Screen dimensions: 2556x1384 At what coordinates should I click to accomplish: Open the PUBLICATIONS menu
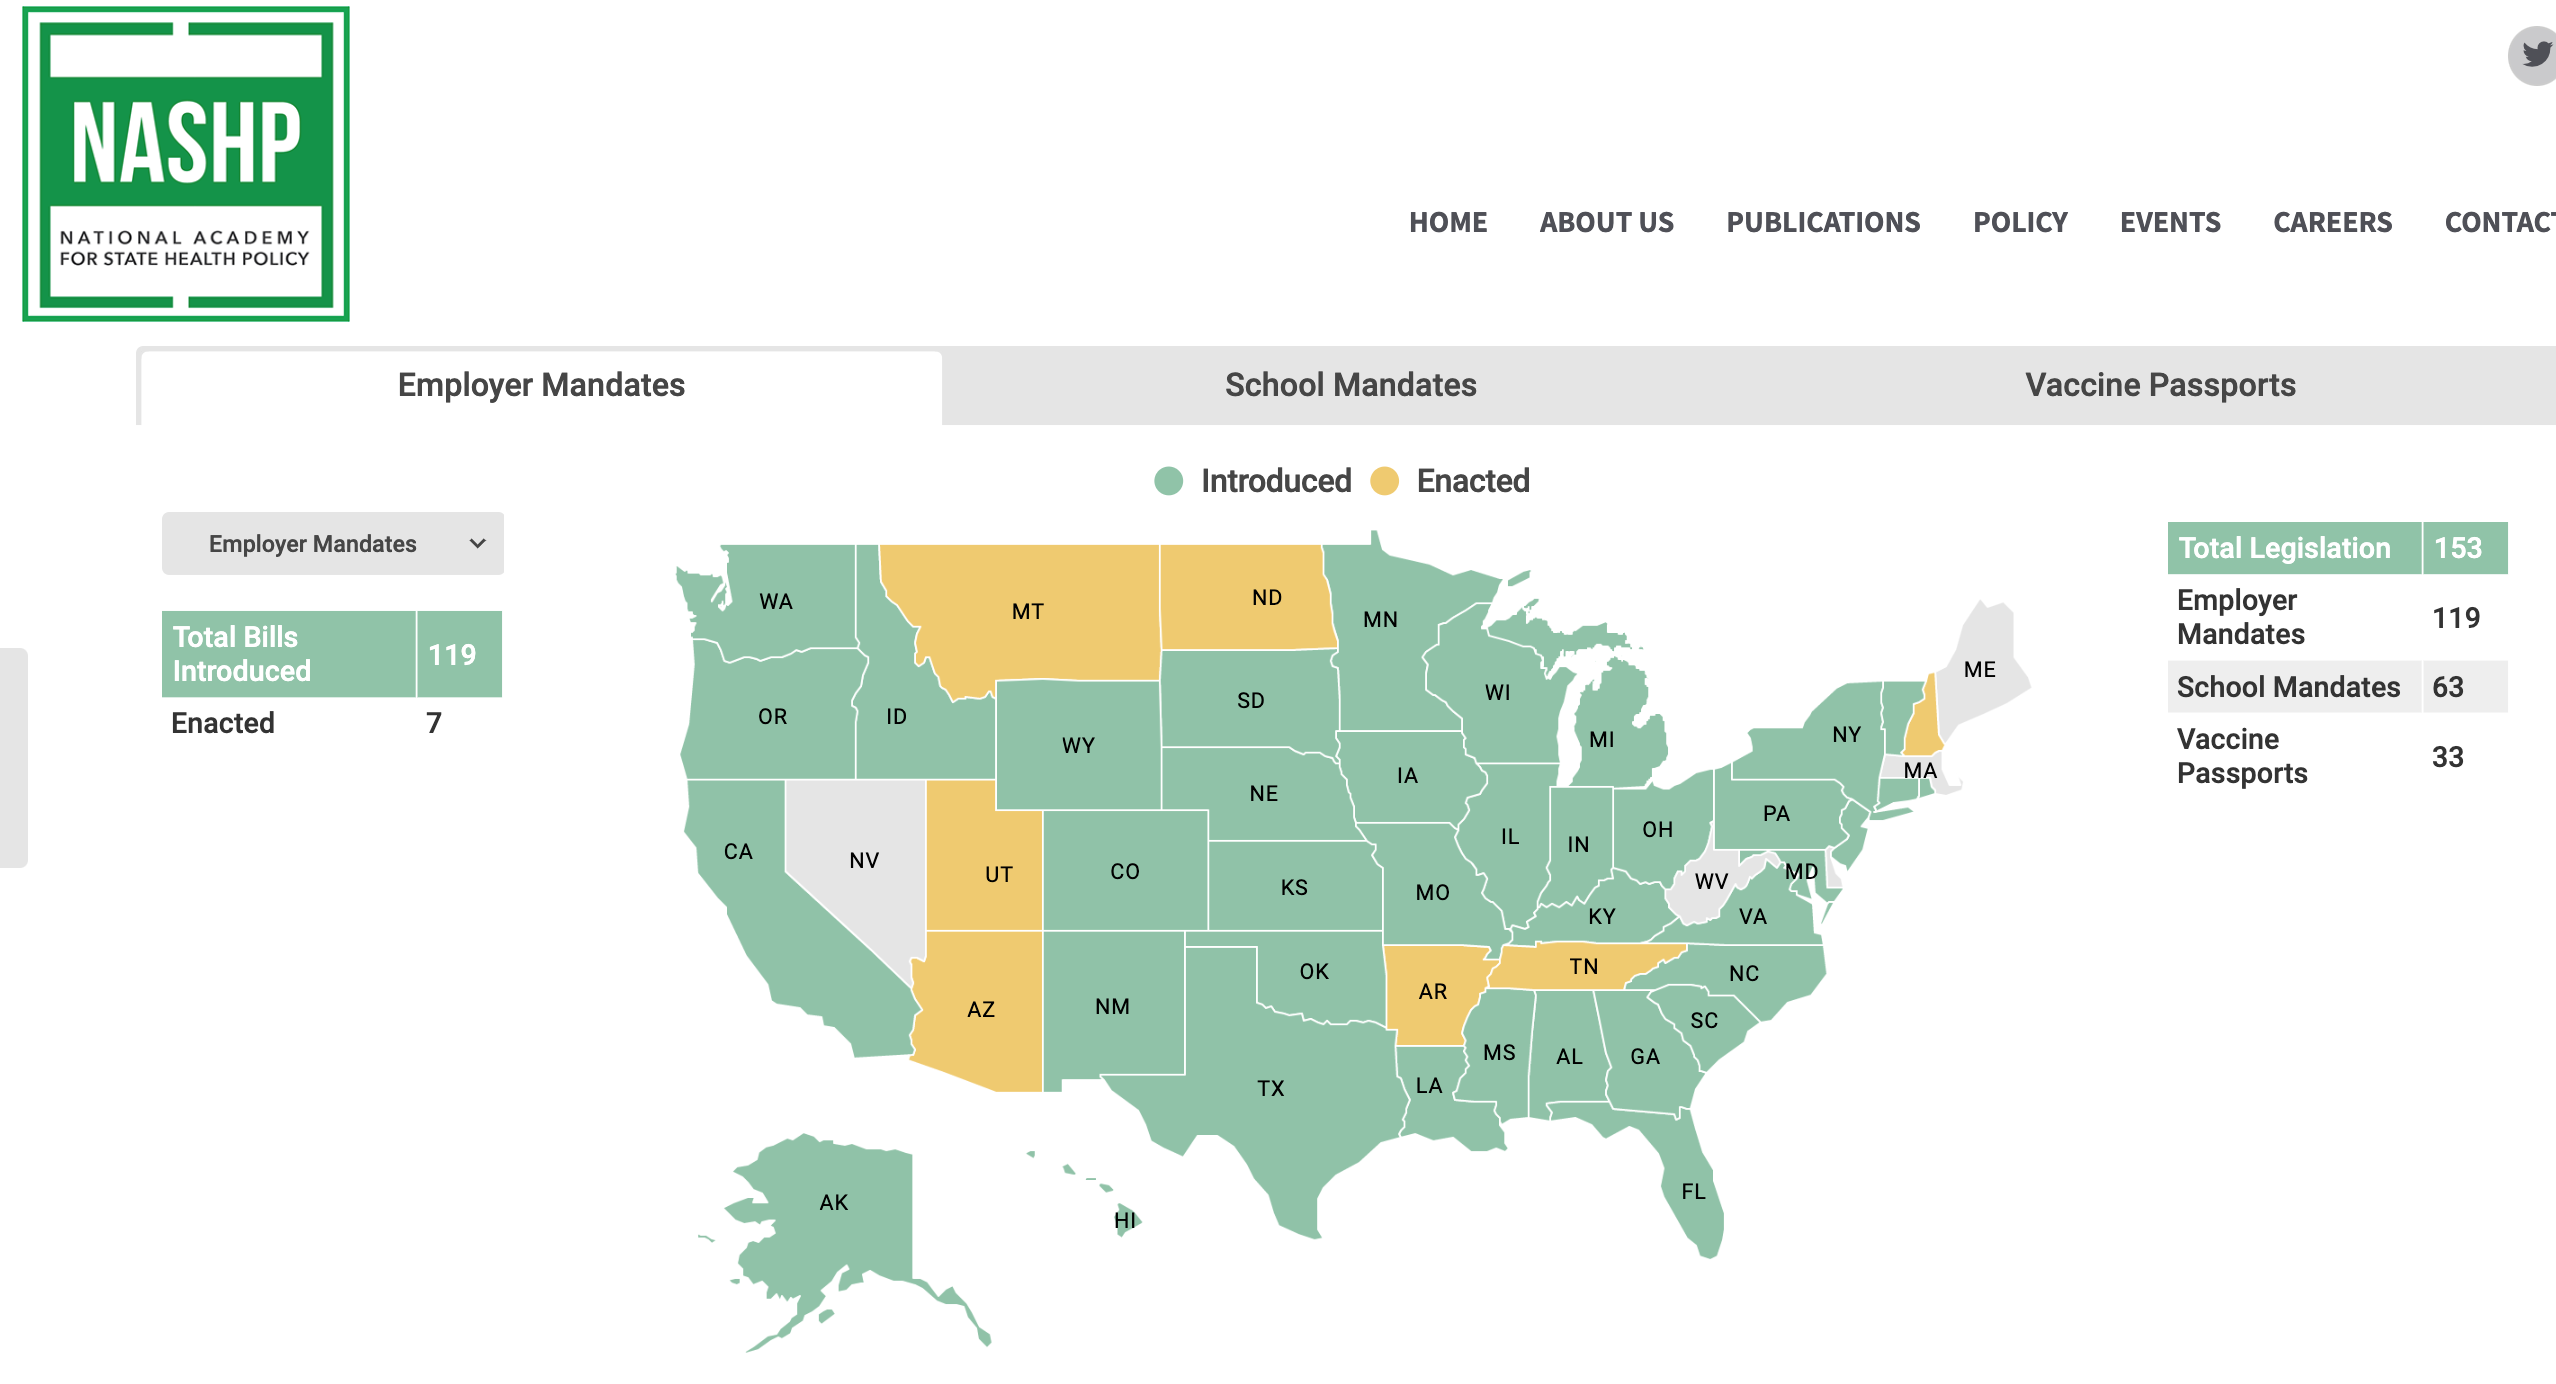pyautogui.click(x=1823, y=222)
